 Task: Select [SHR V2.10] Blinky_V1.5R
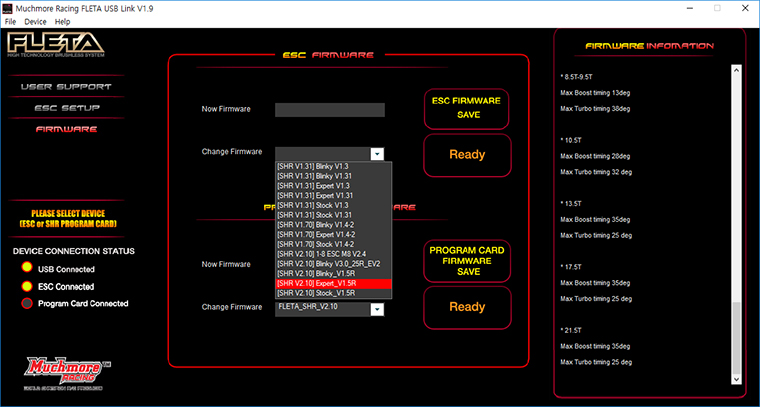(x=333, y=274)
